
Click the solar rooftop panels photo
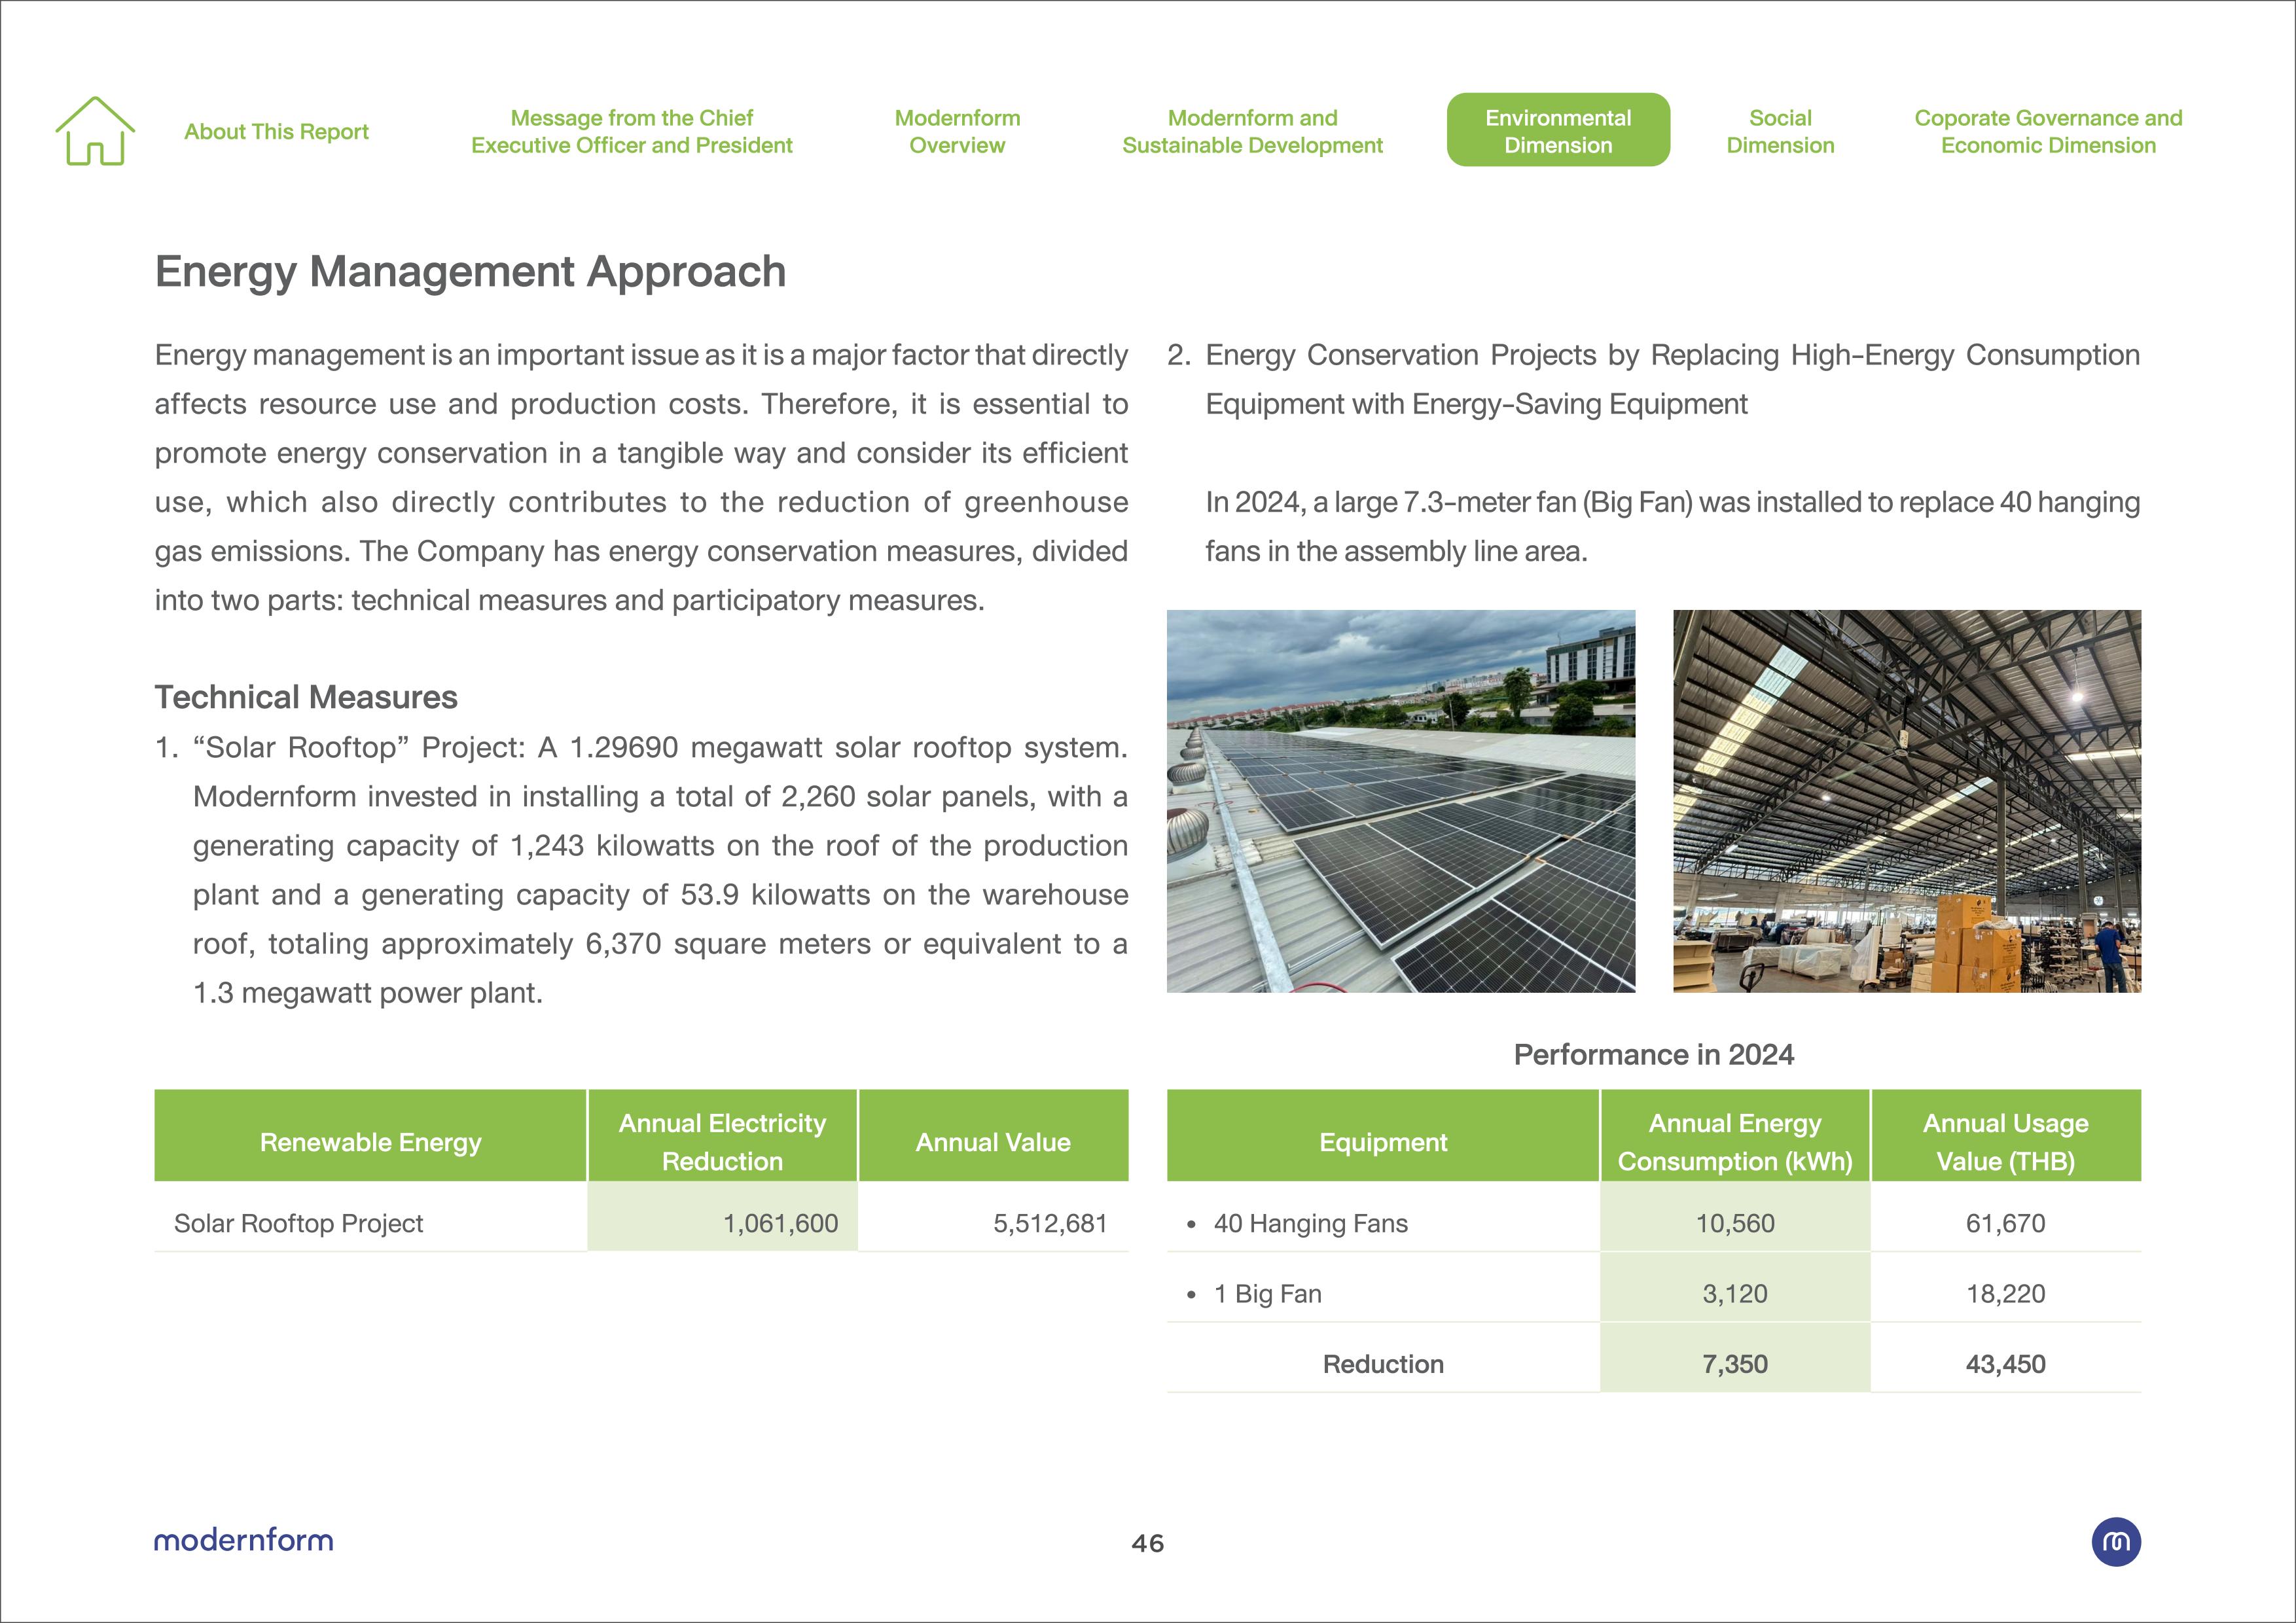coord(1400,801)
